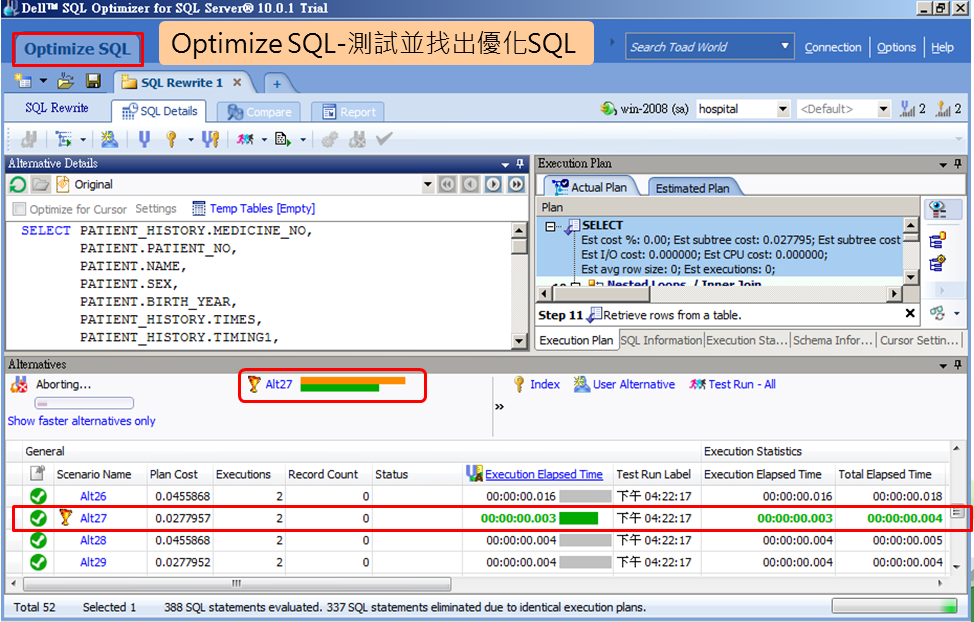The height and width of the screenshot is (622, 974).
Task: Click the win-2008 connection icon
Action: [x=608, y=109]
